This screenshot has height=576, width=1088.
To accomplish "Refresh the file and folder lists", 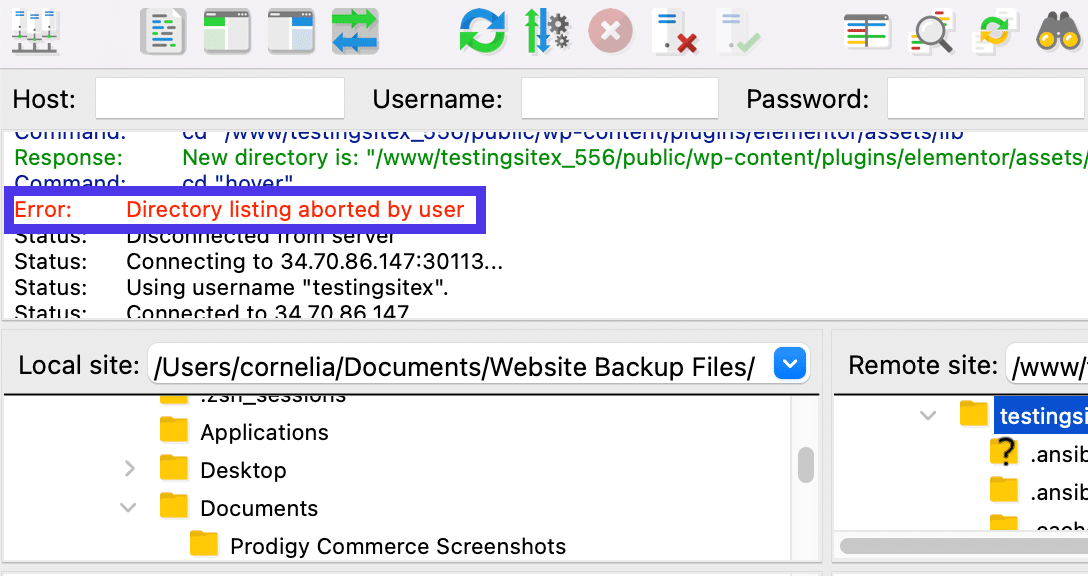I will 483,31.
